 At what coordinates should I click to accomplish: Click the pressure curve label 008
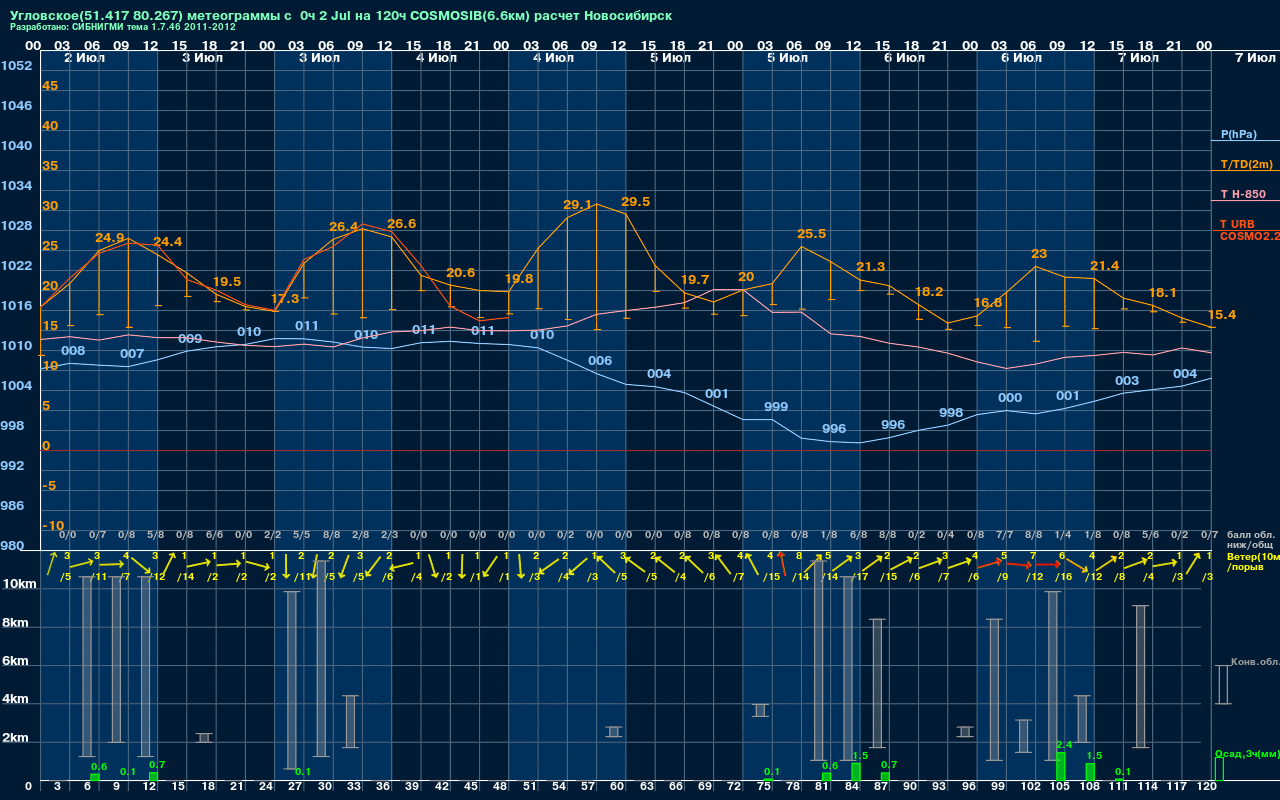click(x=73, y=351)
